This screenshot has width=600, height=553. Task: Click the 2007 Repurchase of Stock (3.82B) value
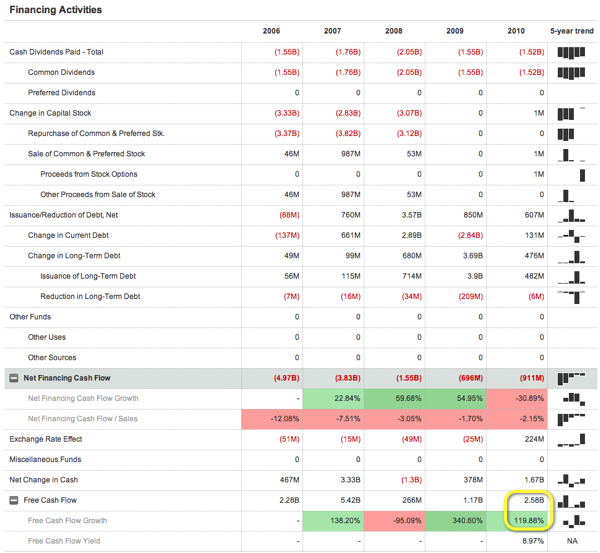pyautogui.click(x=348, y=134)
